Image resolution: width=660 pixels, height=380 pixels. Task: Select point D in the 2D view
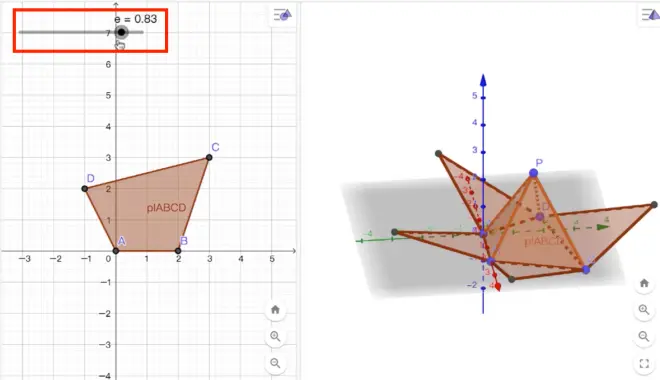point(85,189)
